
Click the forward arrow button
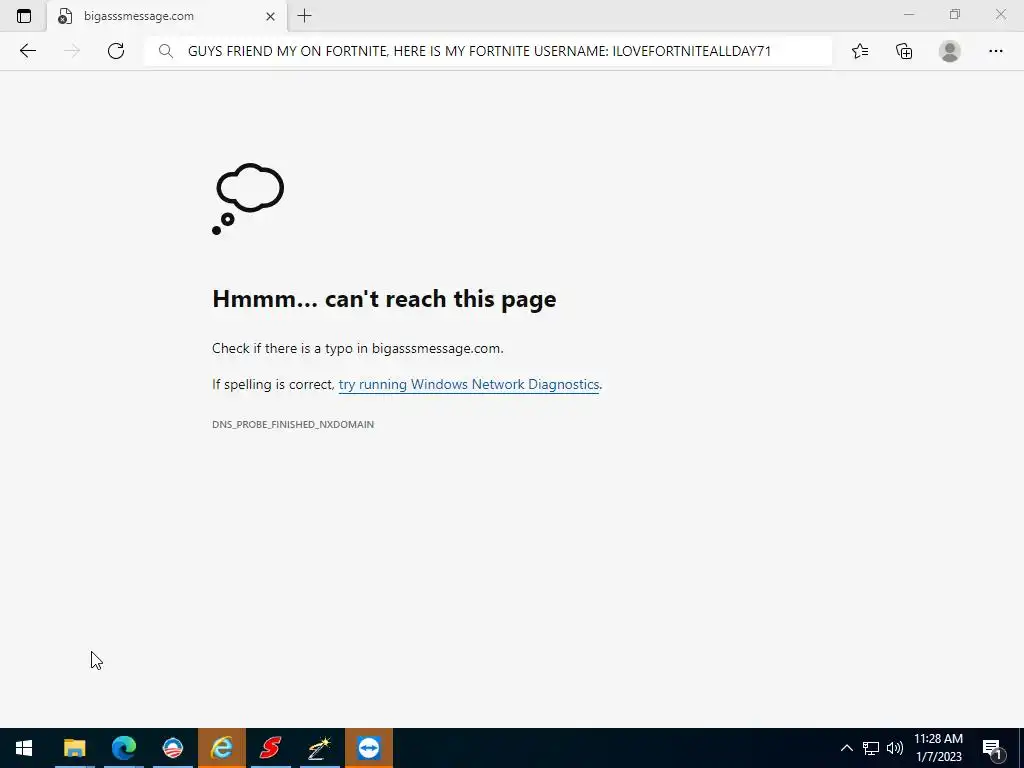(x=72, y=51)
